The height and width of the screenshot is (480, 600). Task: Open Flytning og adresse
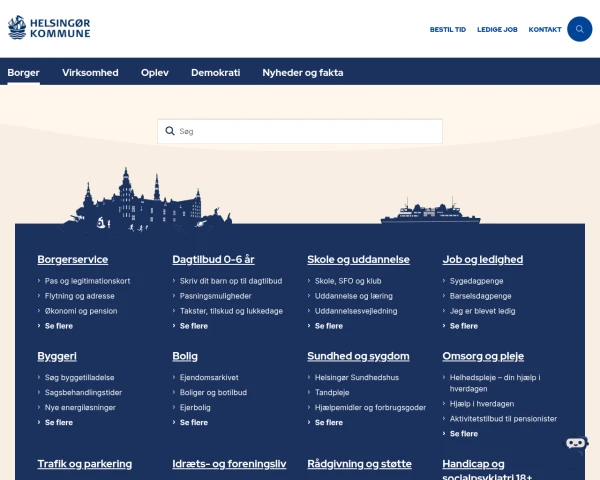pos(80,296)
